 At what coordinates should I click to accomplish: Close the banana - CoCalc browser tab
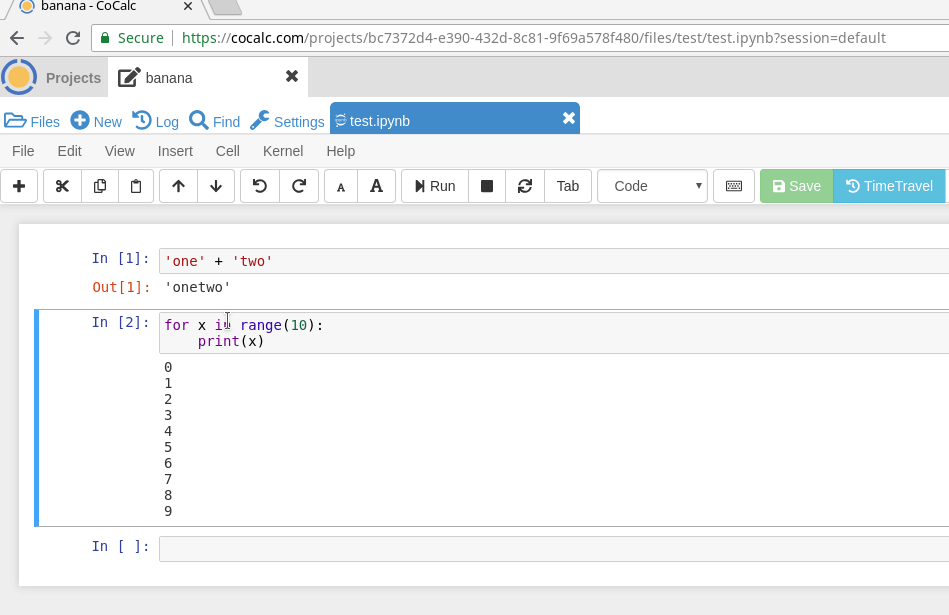(188, 6)
